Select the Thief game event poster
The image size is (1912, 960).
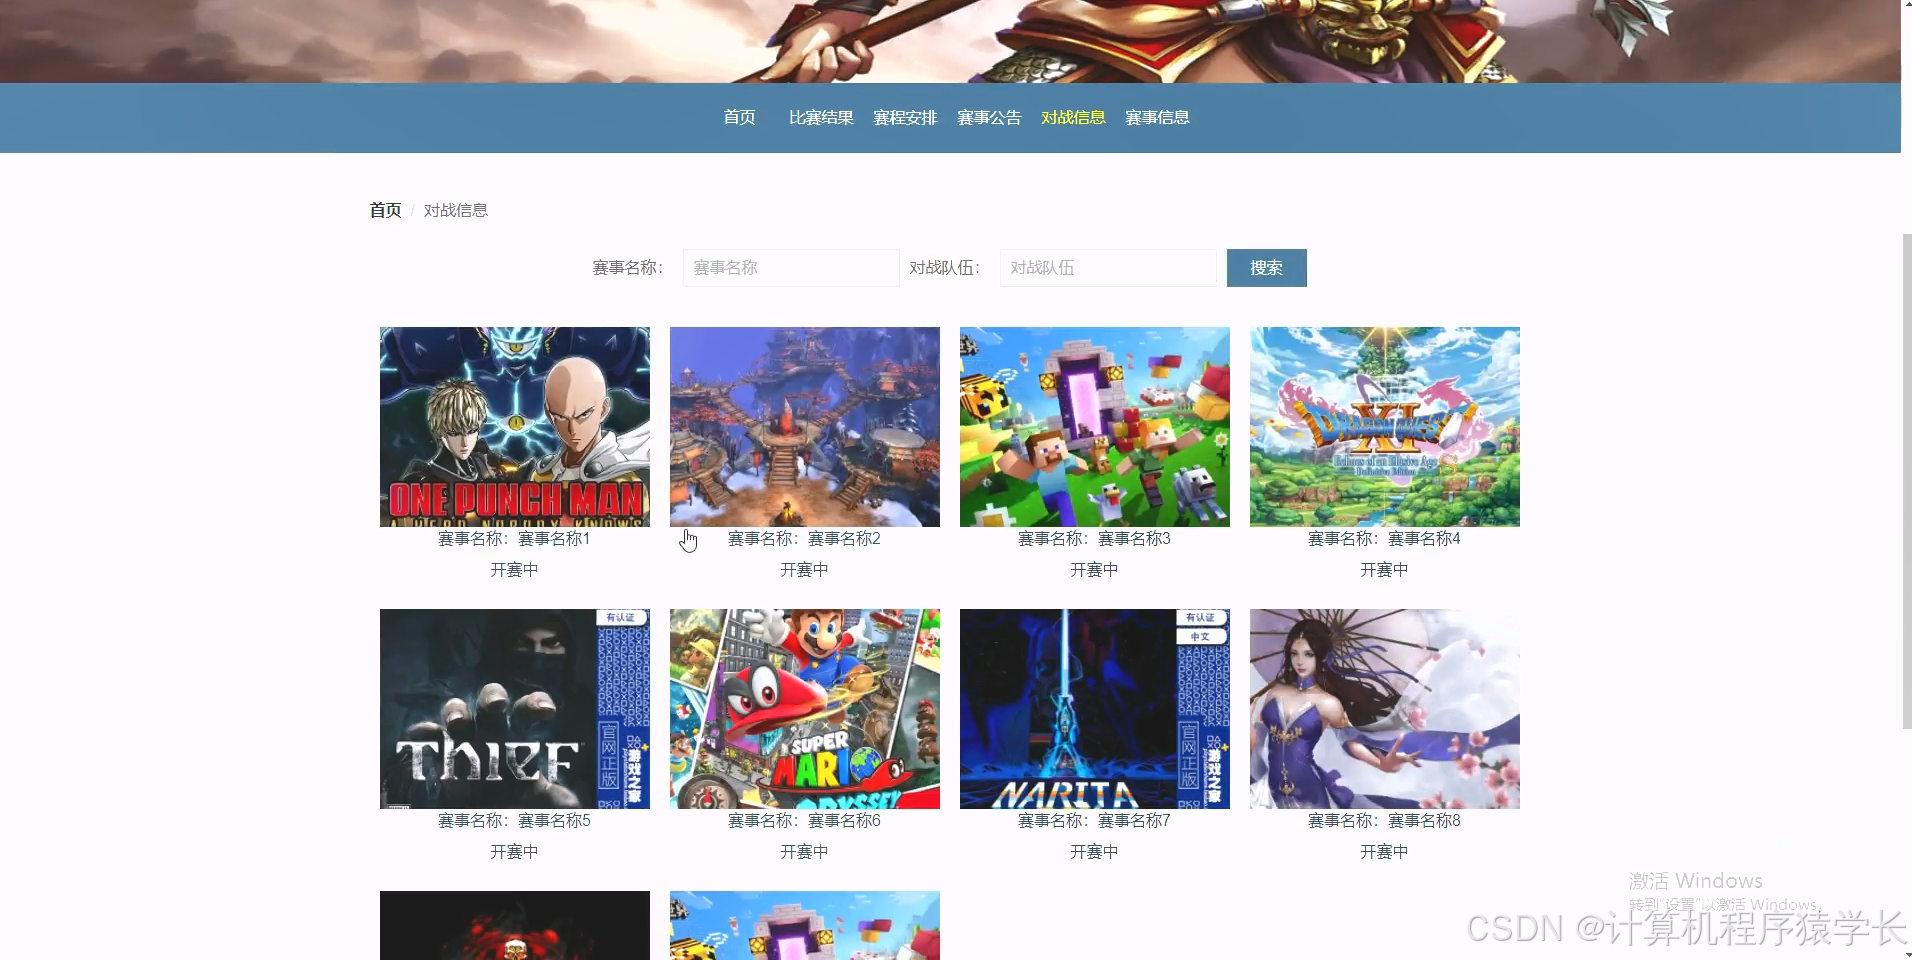[514, 709]
